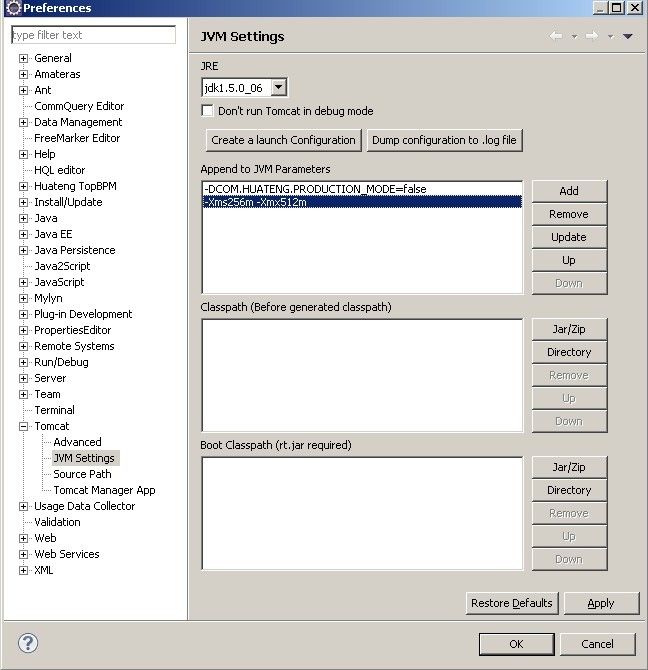Viewport: 648px width, 670px height.
Task: Click Create a launch Configuration button
Action: point(283,140)
